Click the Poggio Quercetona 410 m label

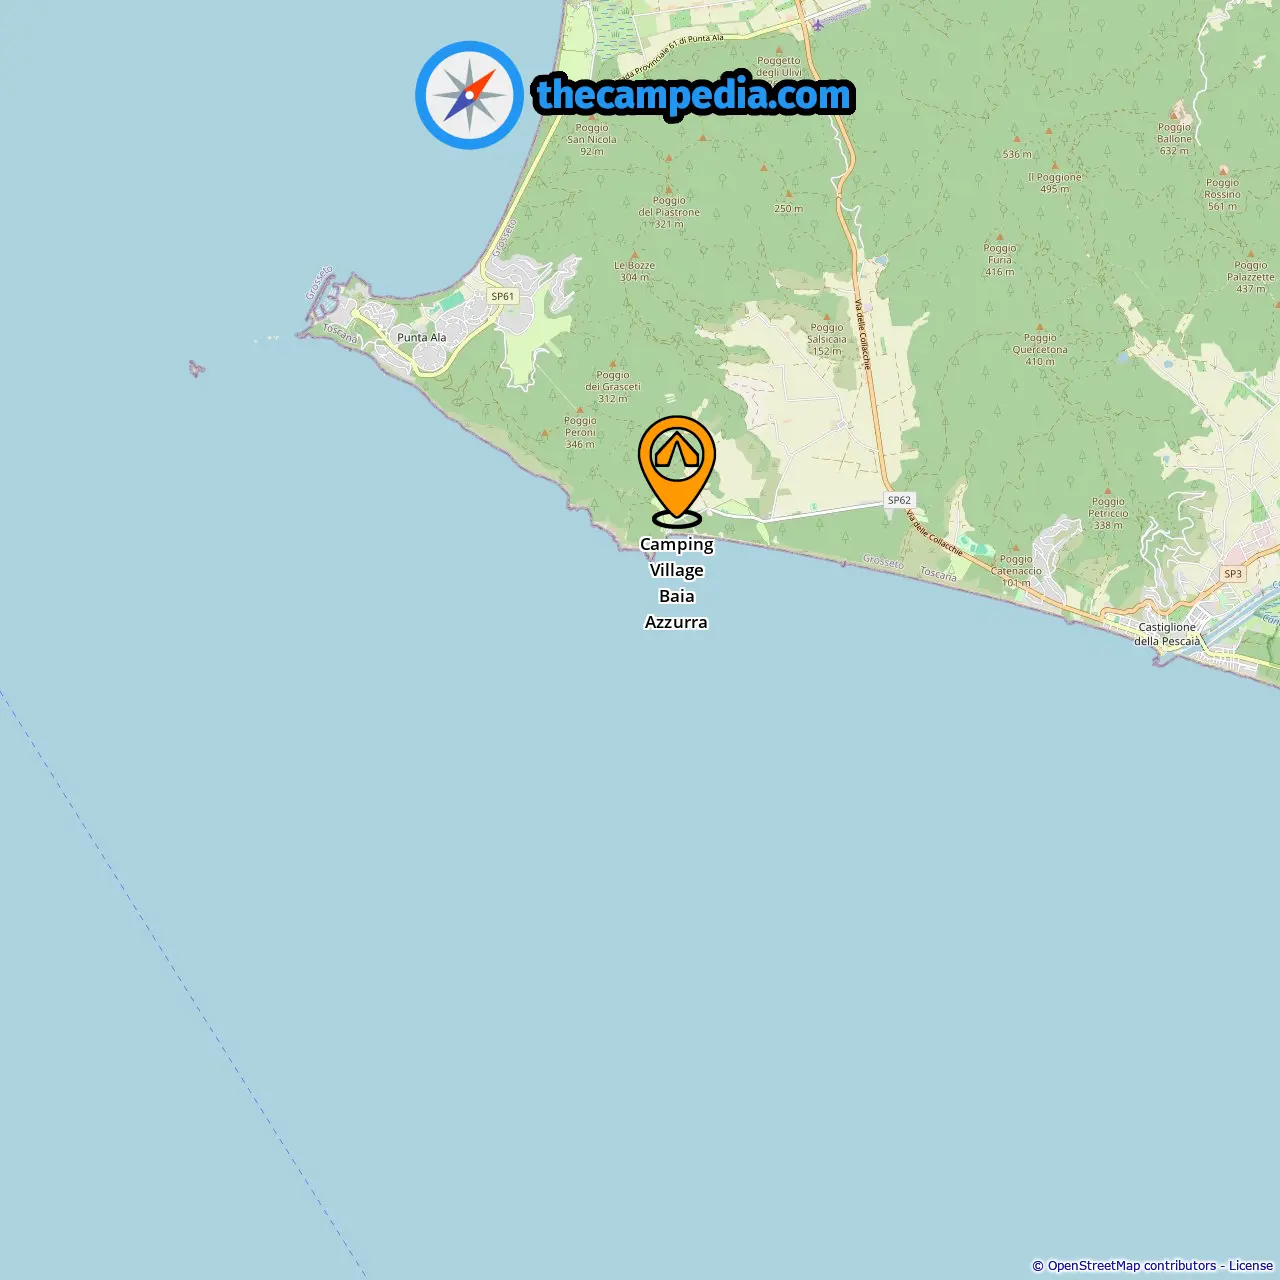(1040, 349)
